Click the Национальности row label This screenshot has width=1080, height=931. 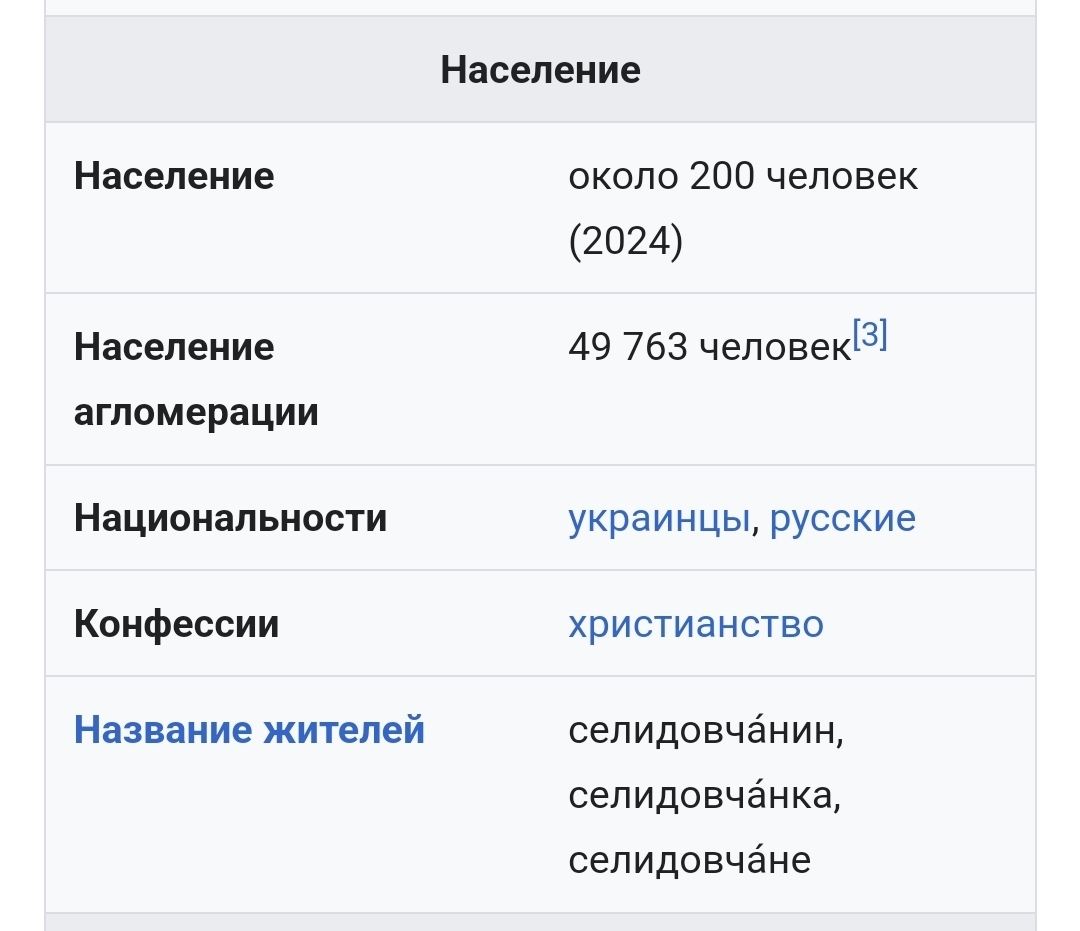[x=230, y=519]
